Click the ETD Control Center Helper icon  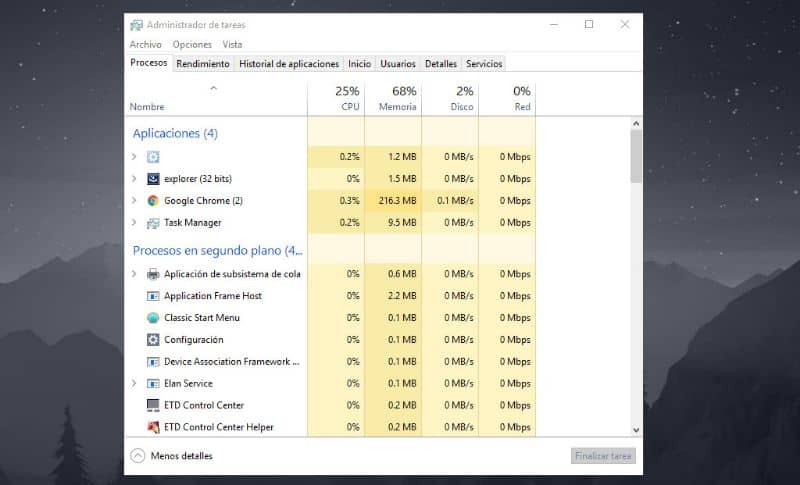point(153,427)
